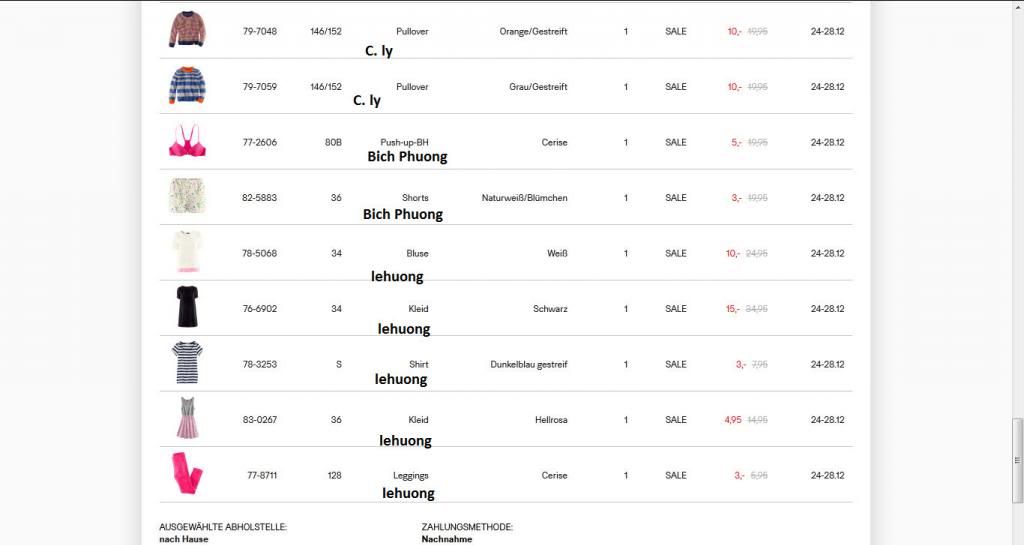Open the white blouse thumbnail
The width and height of the screenshot is (1024, 545).
click(187, 252)
